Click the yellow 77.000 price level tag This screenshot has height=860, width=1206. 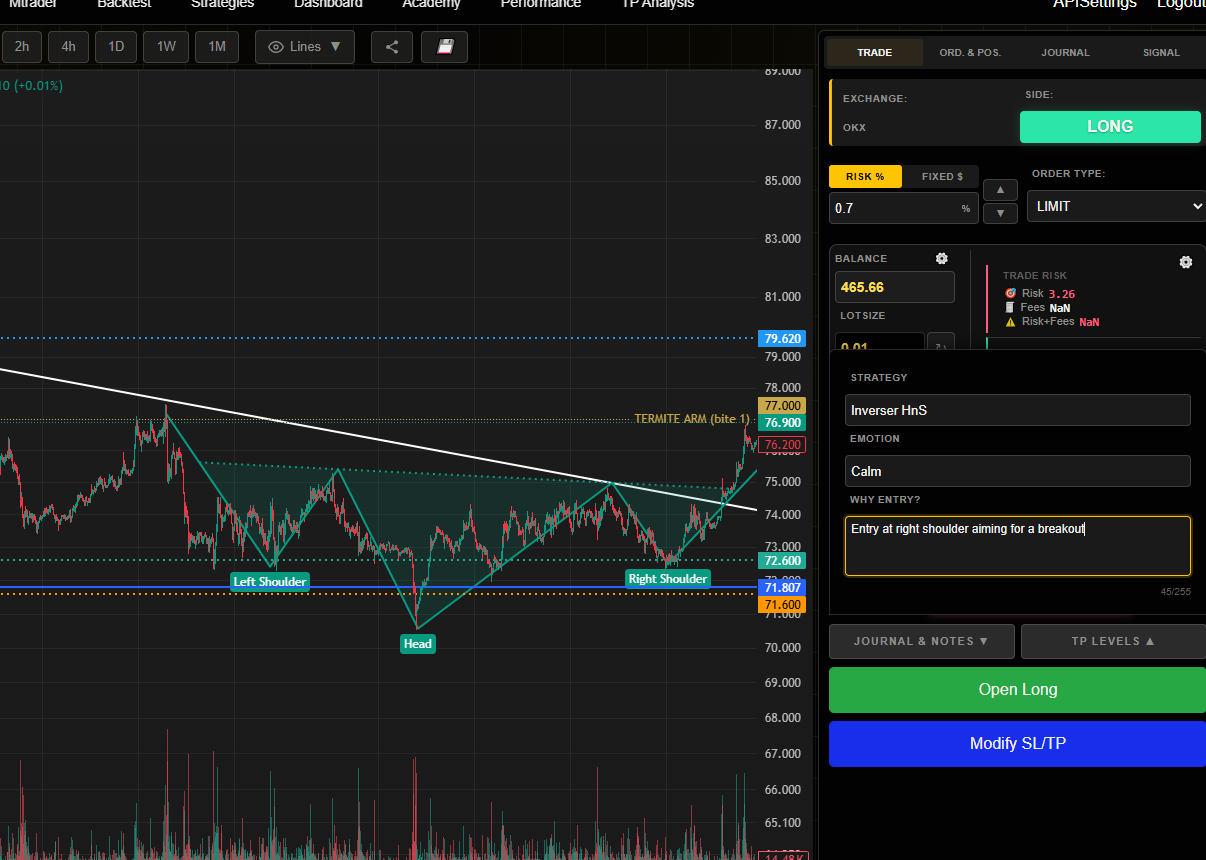(x=782, y=405)
